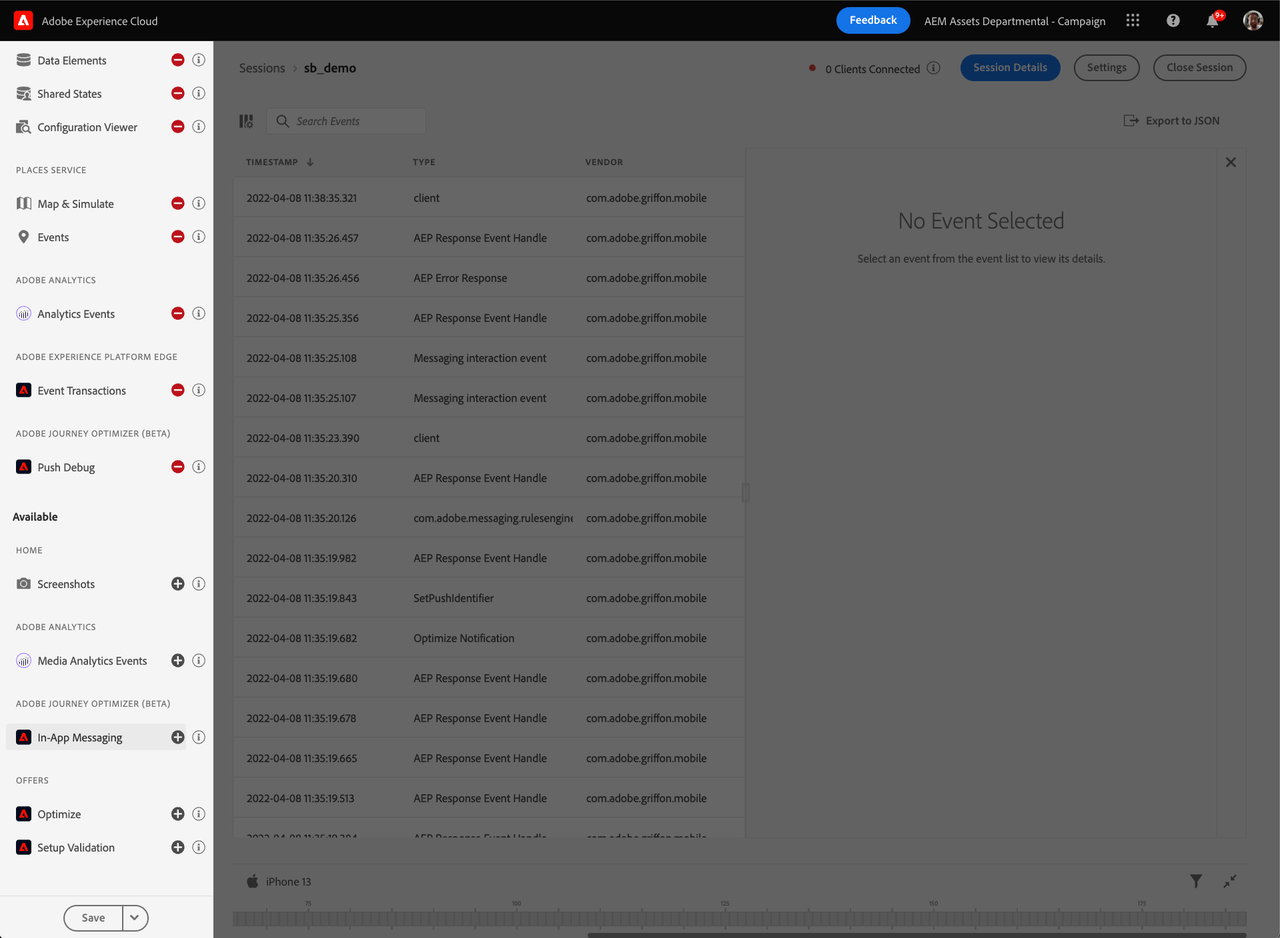Remove Data Elements with its red minus icon
This screenshot has width=1280, height=938.
coord(178,60)
